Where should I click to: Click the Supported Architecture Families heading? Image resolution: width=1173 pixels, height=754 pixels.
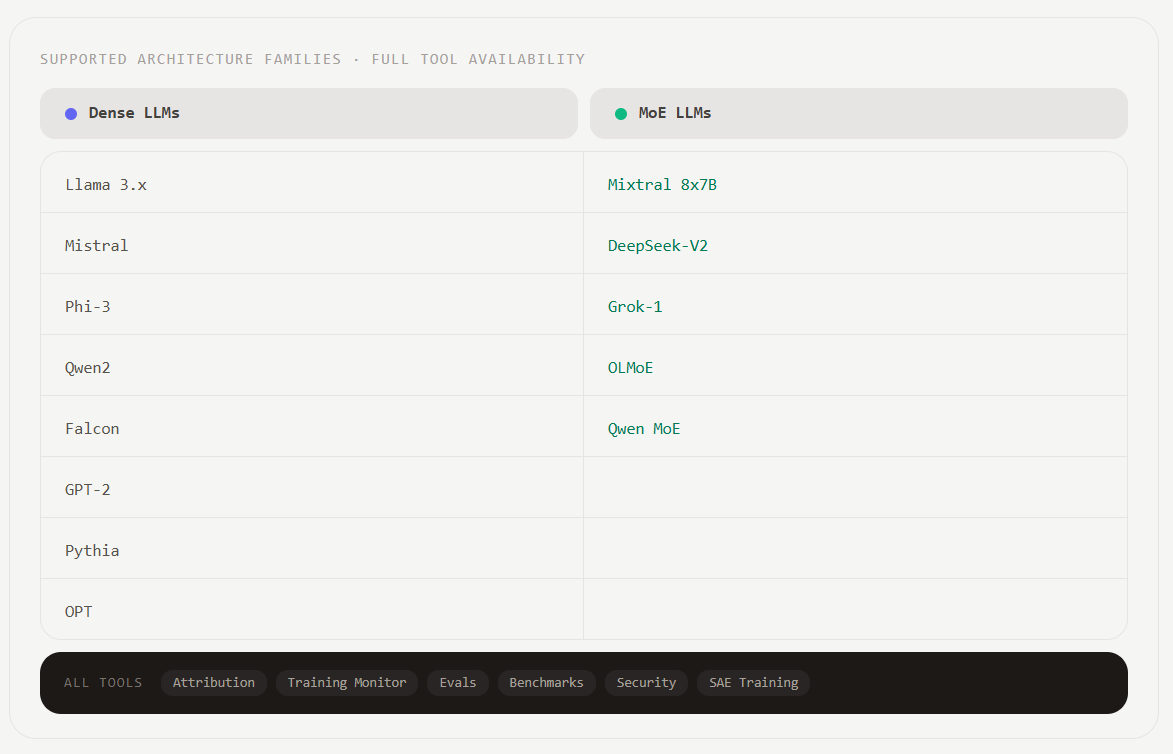pos(313,59)
